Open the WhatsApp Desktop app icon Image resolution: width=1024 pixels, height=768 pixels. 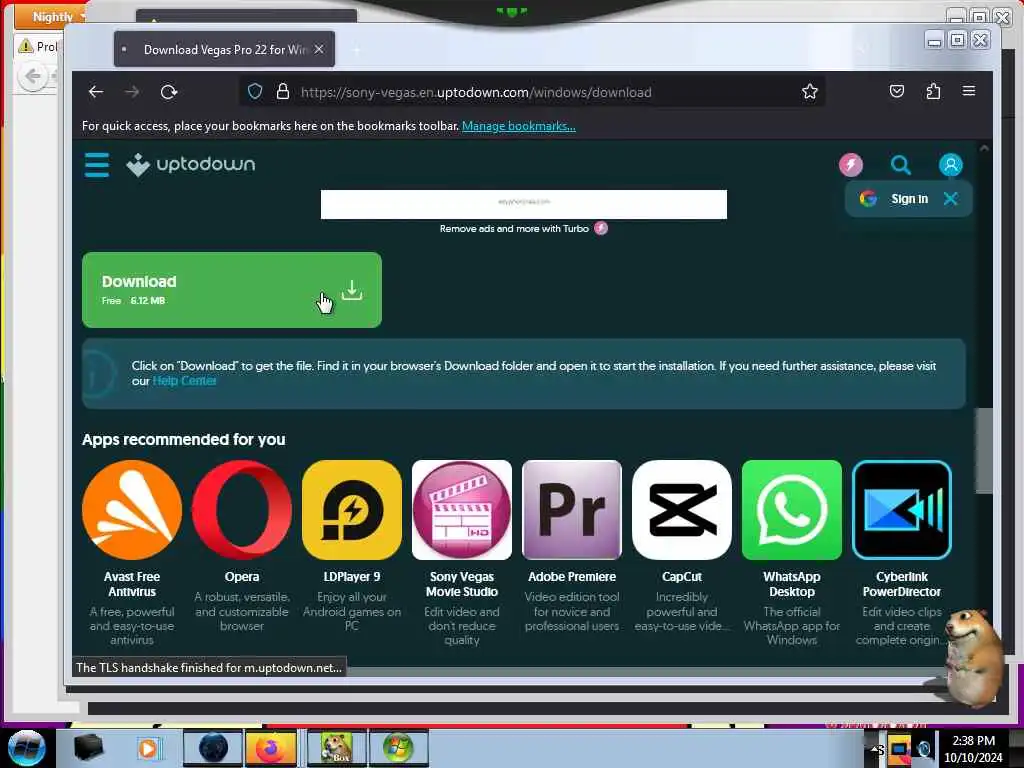click(x=792, y=510)
